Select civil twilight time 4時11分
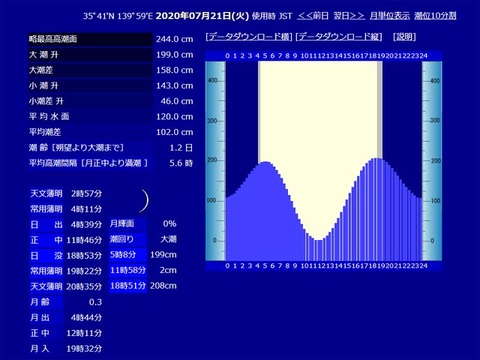The height and width of the screenshot is (360, 480). click(86, 209)
